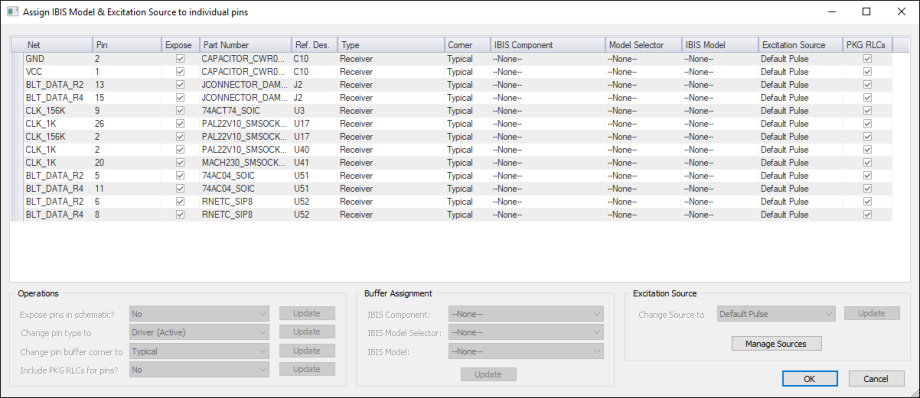Click the row selector of GND row

pyautogui.click(x=17, y=59)
